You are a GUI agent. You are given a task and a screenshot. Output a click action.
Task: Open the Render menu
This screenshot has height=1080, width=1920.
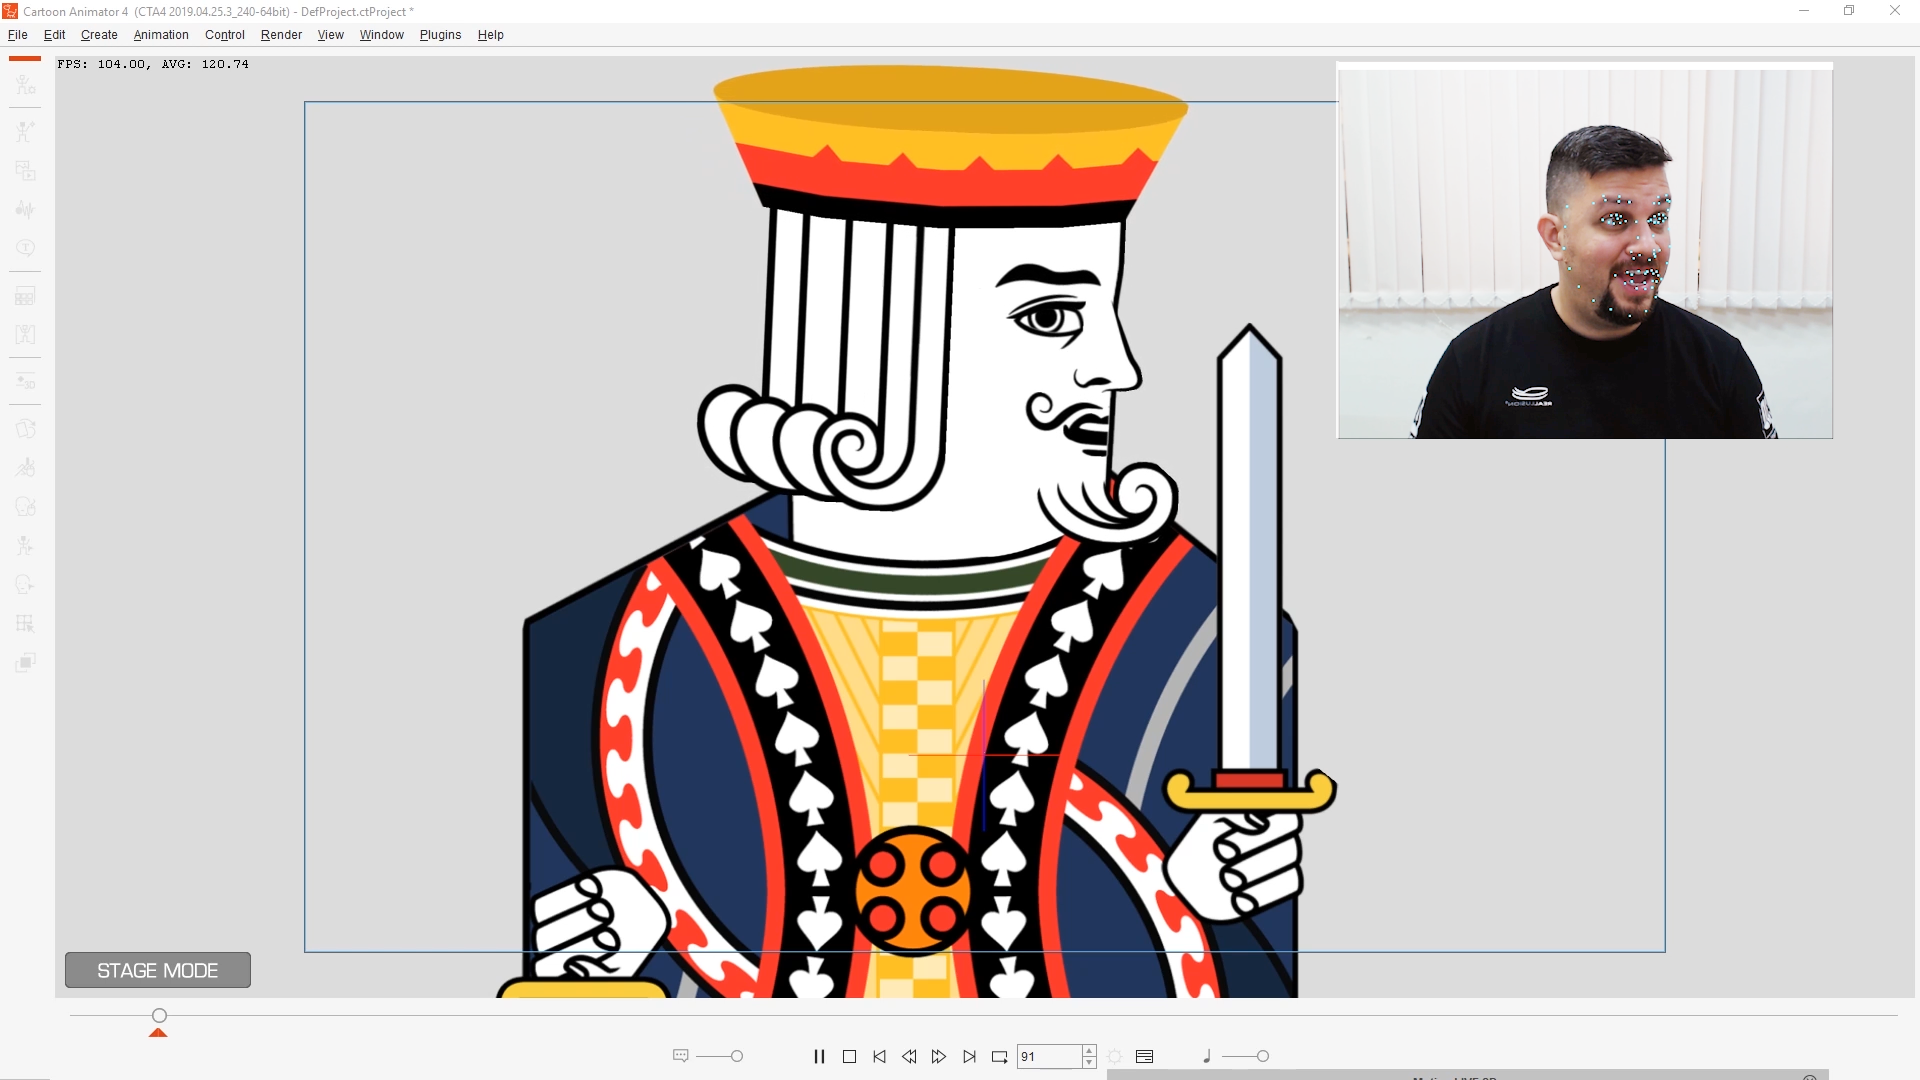click(x=281, y=35)
